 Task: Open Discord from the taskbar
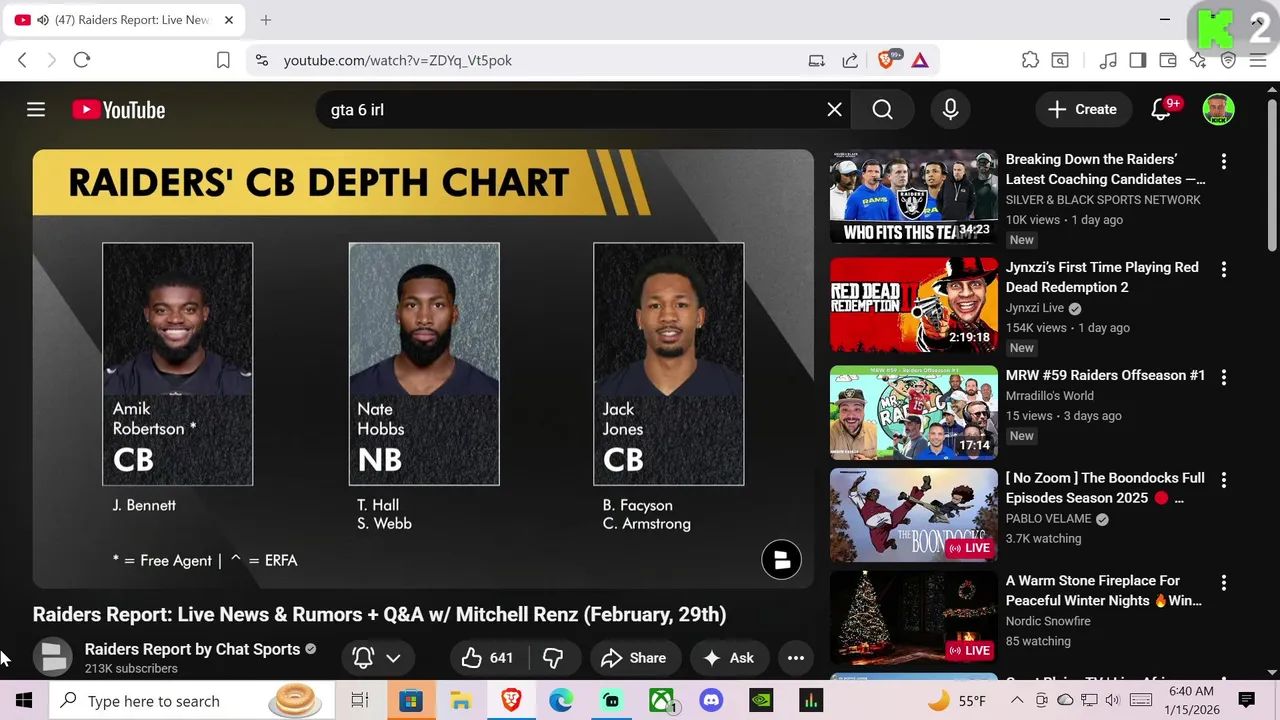coord(711,701)
